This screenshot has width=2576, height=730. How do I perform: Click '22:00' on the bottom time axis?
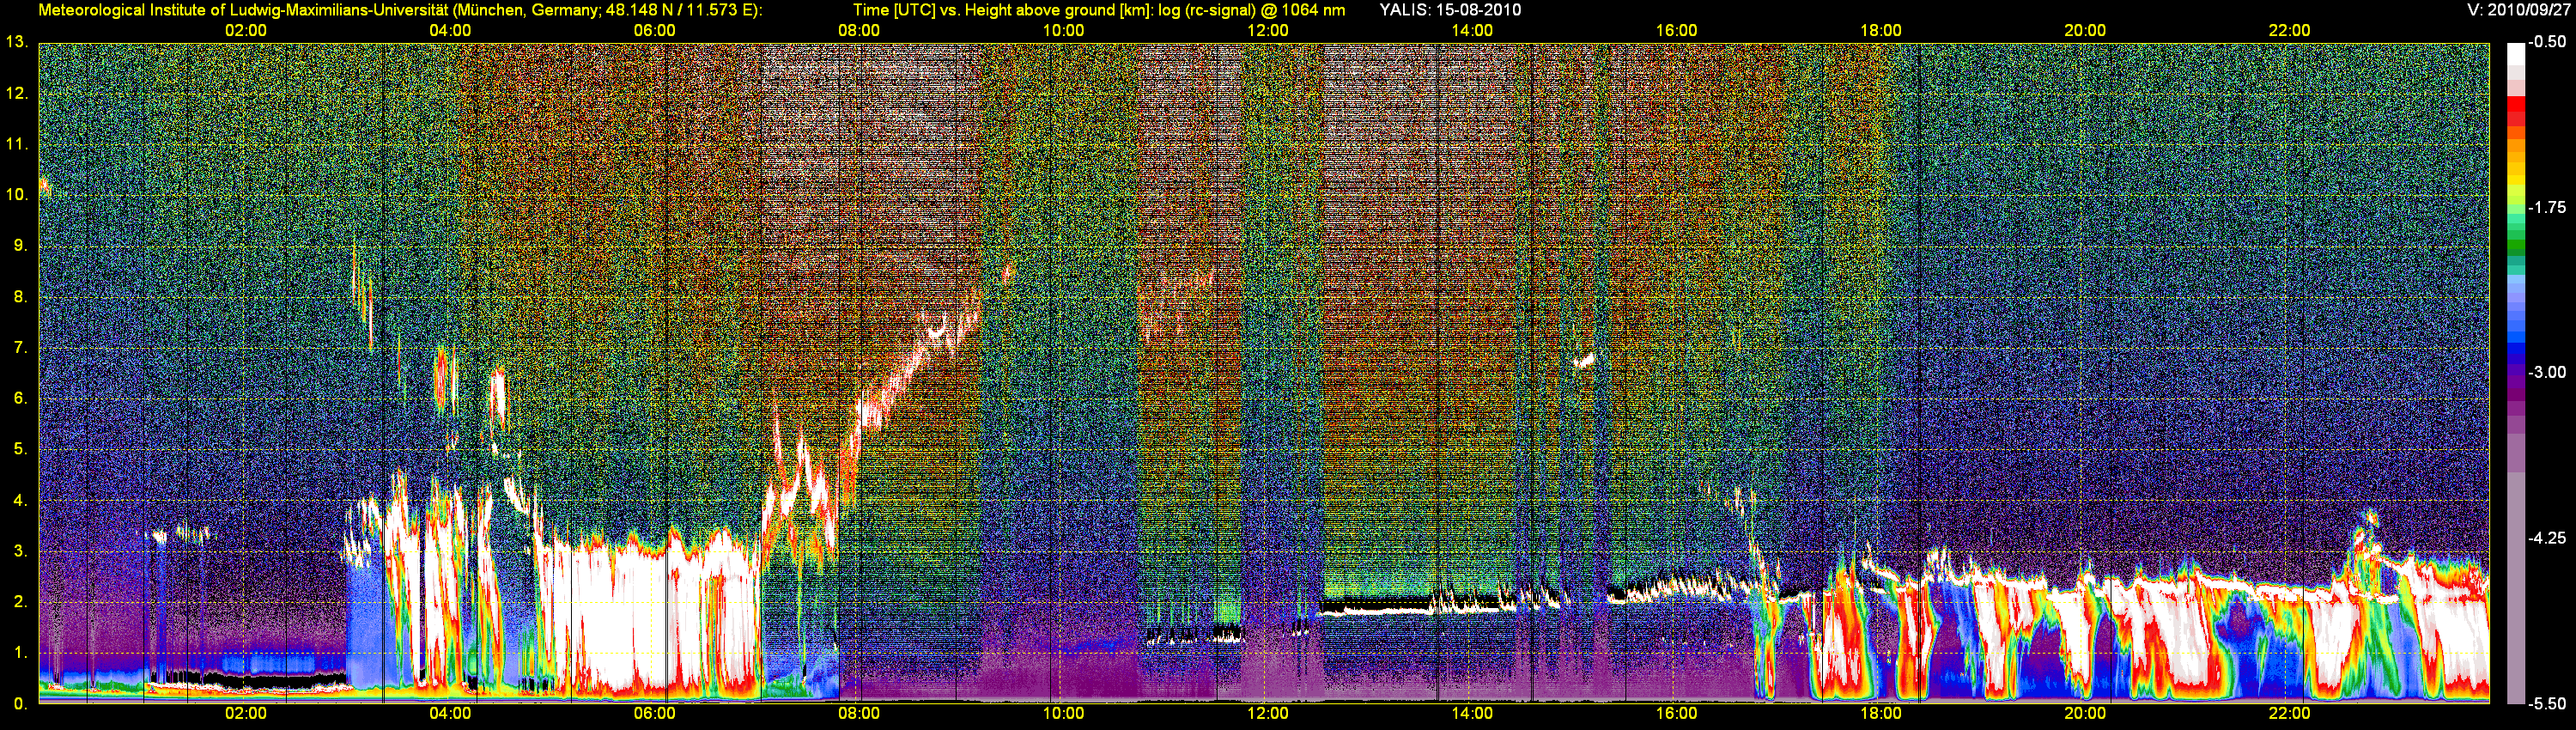click(x=2289, y=714)
